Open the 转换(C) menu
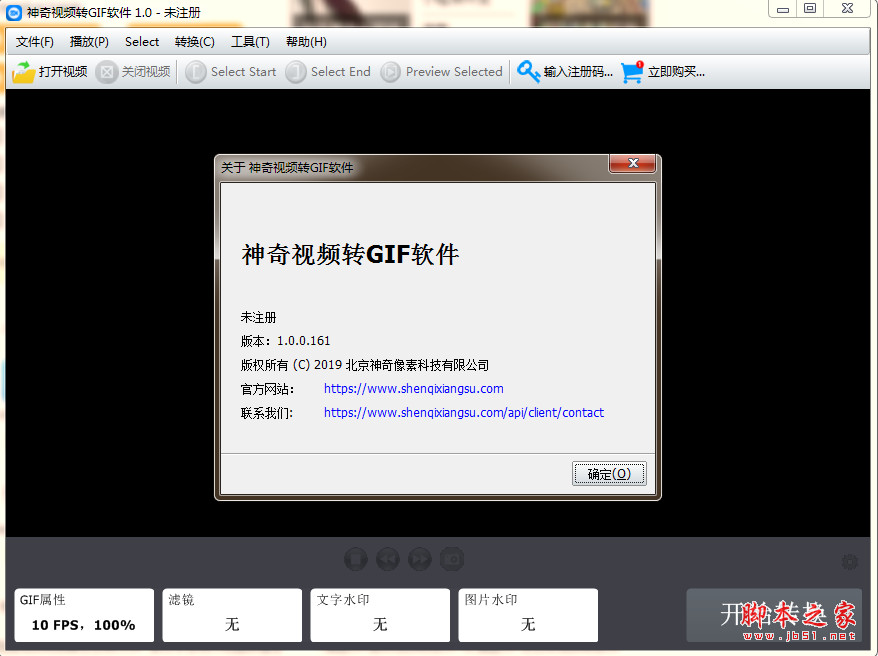The image size is (878, 656). pyautogui.click(x=195, y=42)
